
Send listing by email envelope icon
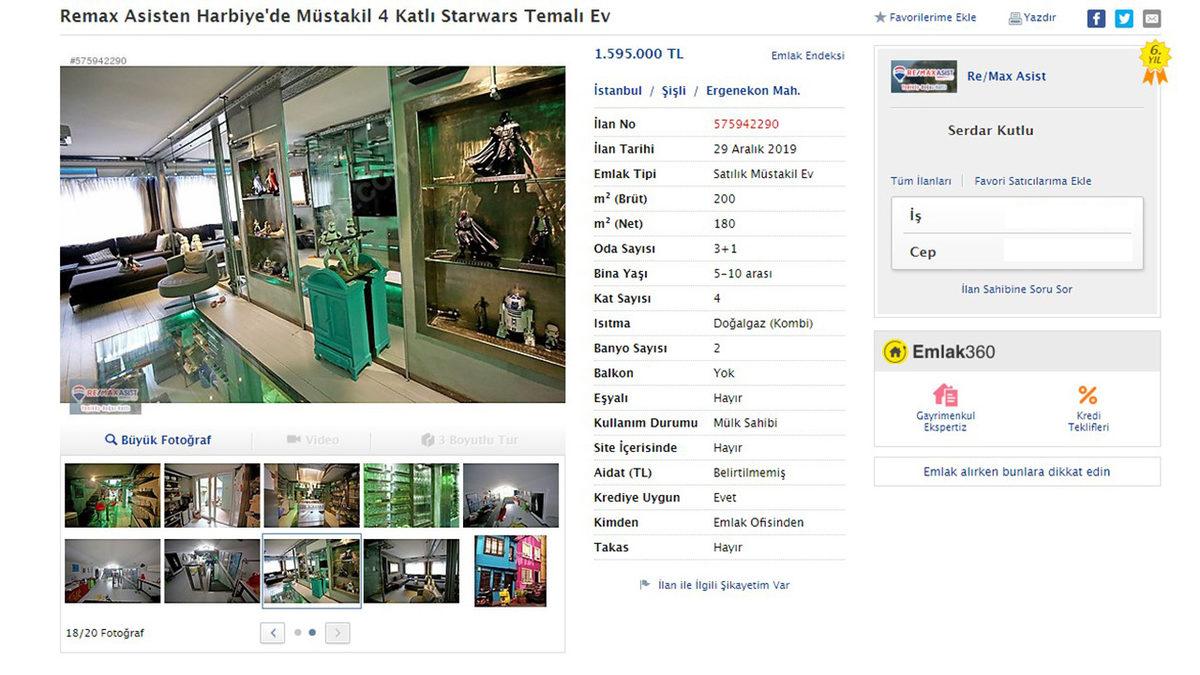coord(1152,18)
